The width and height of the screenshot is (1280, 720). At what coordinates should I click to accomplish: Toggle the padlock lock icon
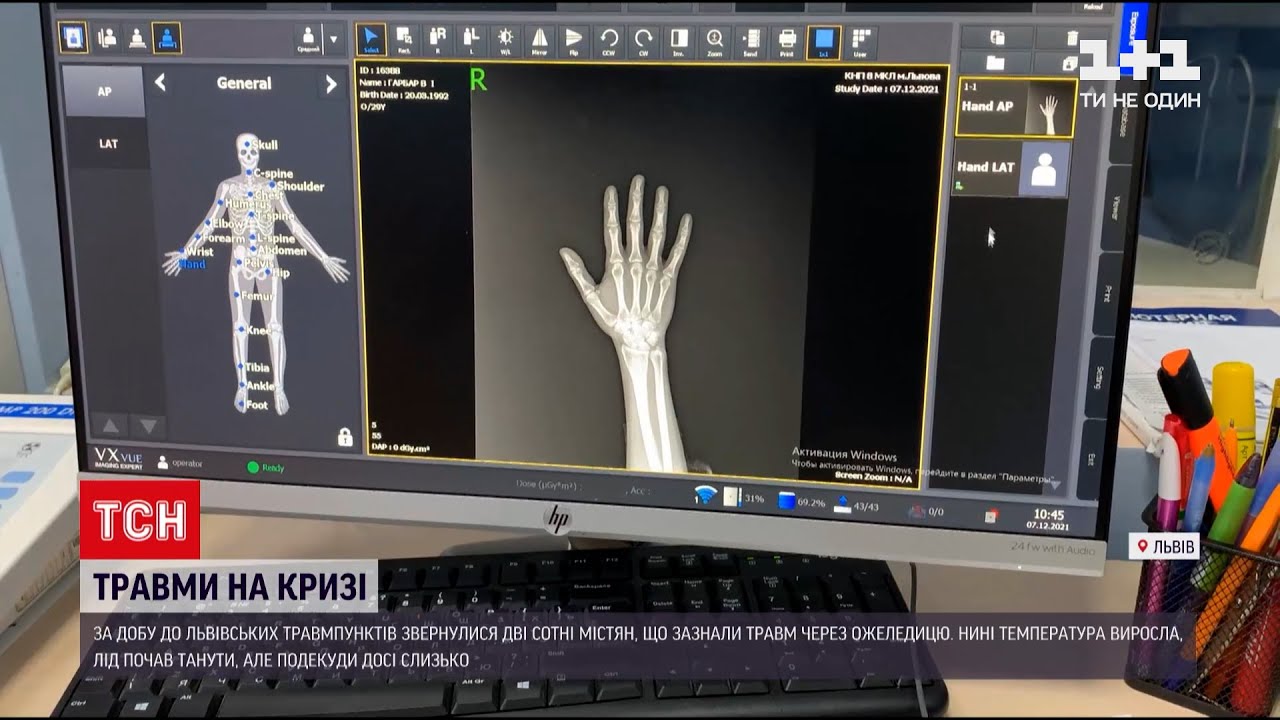(x=344, y=437)
